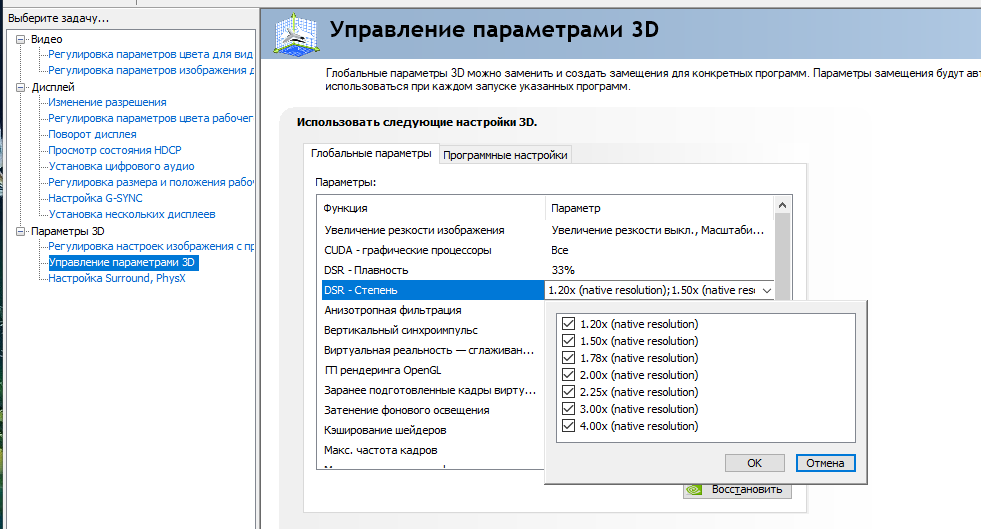This screenshot has width=981, height=529.
Task: Disable the 3.00x (native resolution) option
Action: [568, 408]
